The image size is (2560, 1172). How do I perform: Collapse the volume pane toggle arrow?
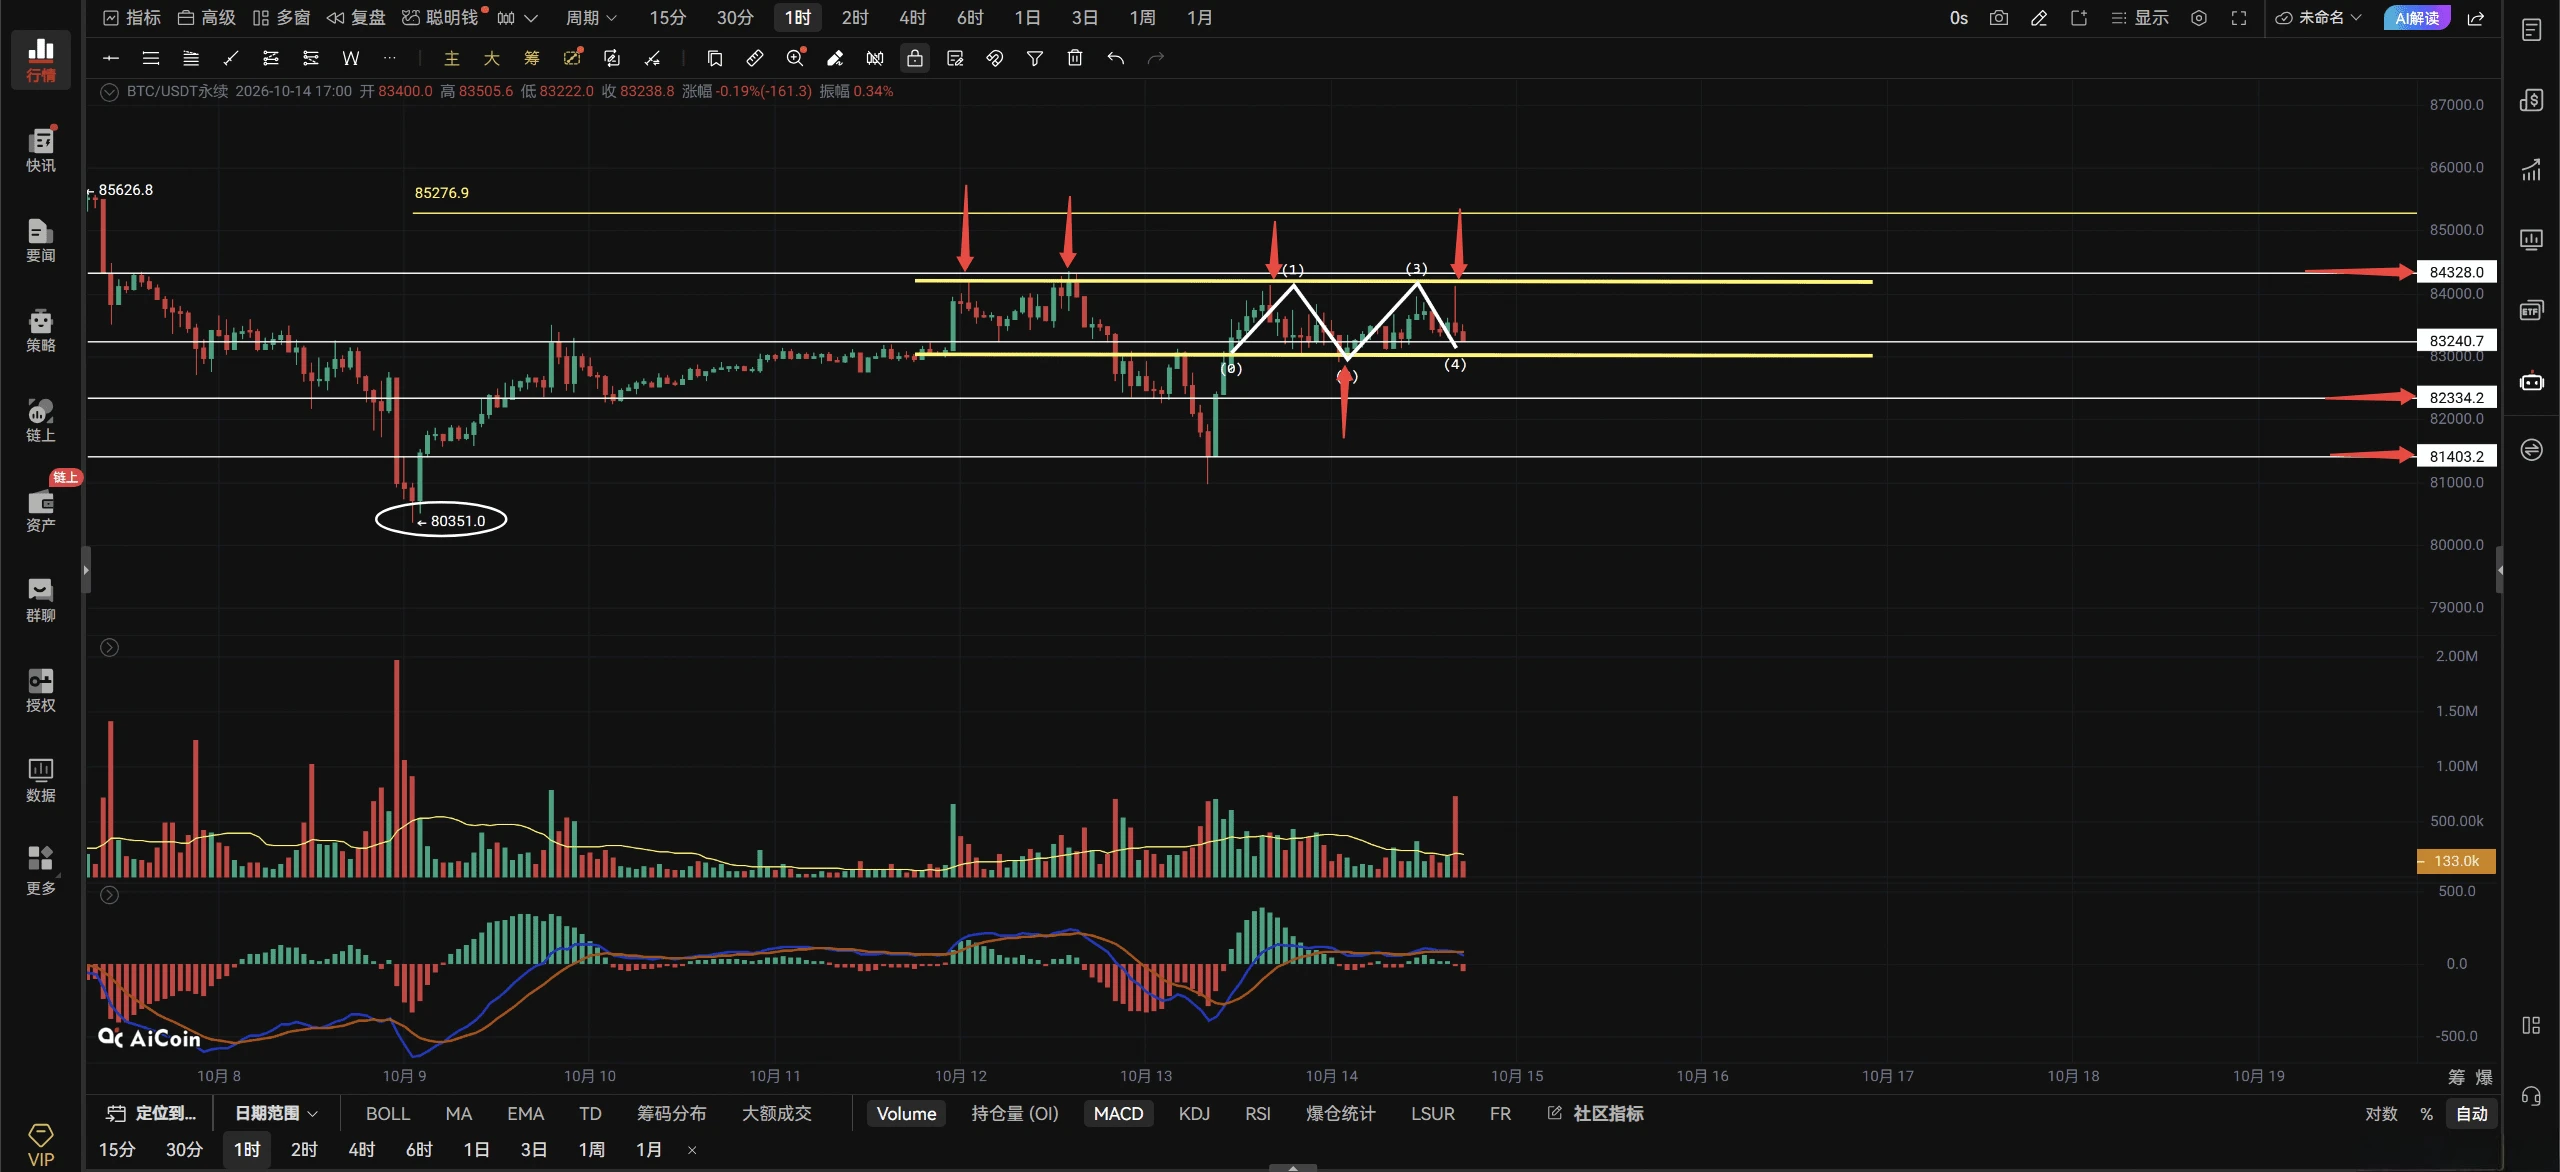(110, 648)
